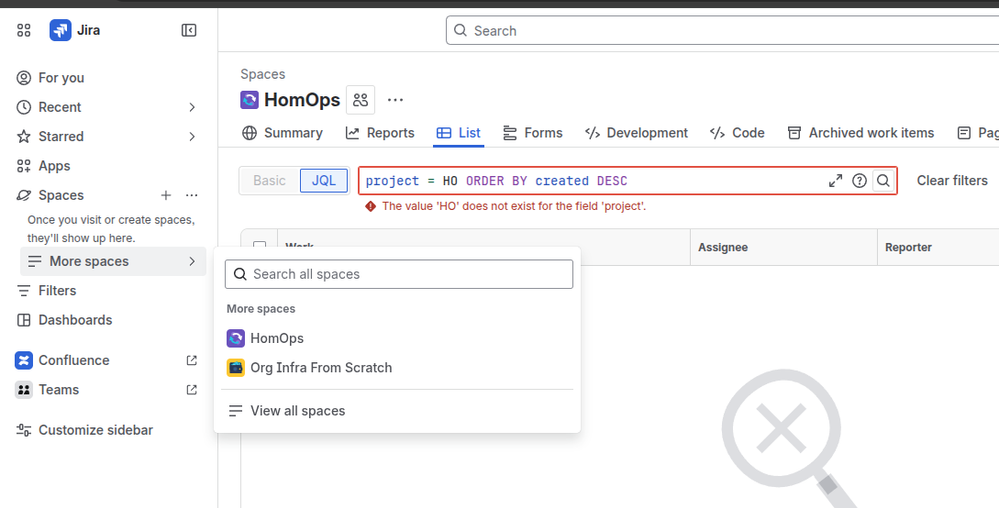Run search with magnifier icon in JQL bar
Image resolution: width=999 pixels, height=508 pixels.
[x=883, y=181]
